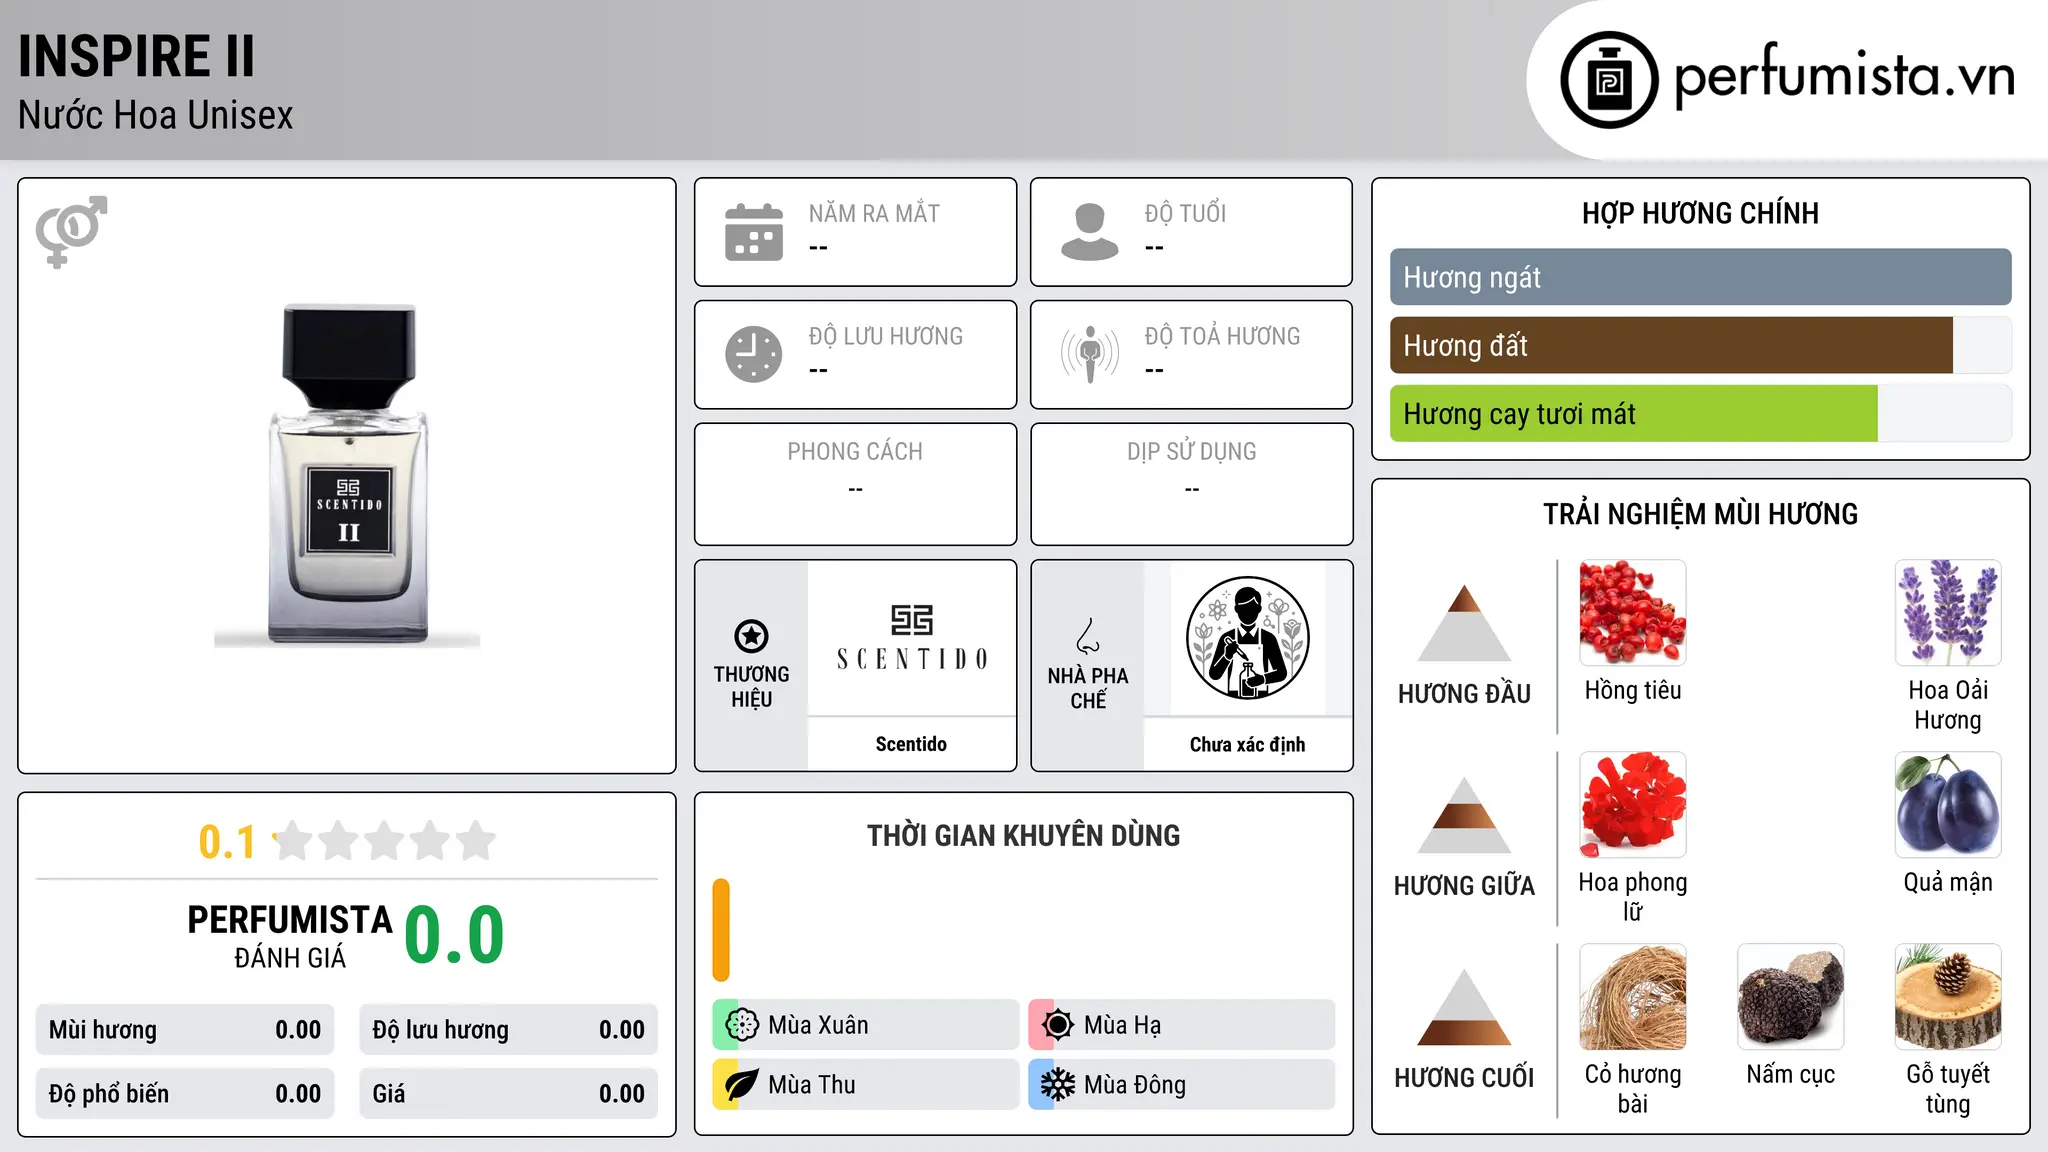Click the Dịp sử dụng card
This screenshot has height=1152, width=2048.
(x=1191, y=484)
